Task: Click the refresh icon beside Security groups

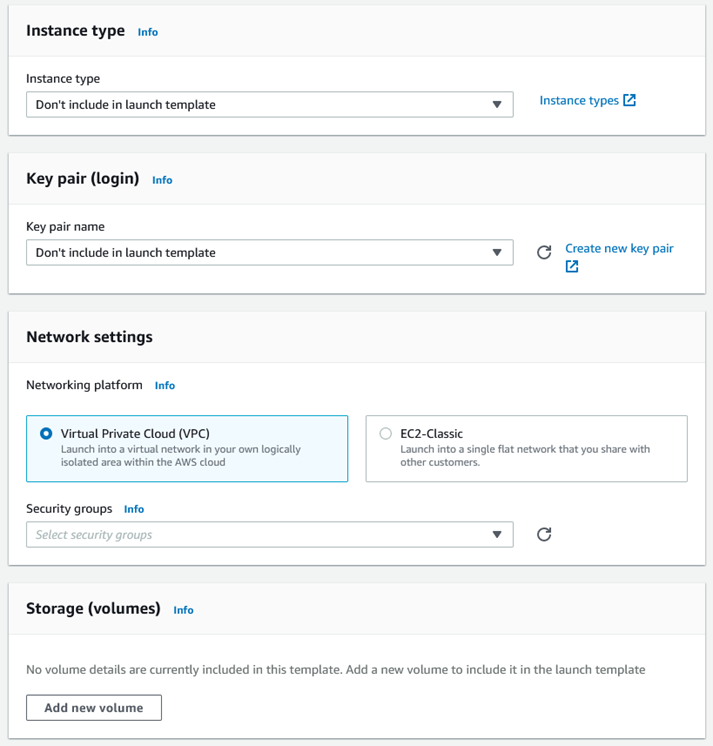Action: point(544,534)
